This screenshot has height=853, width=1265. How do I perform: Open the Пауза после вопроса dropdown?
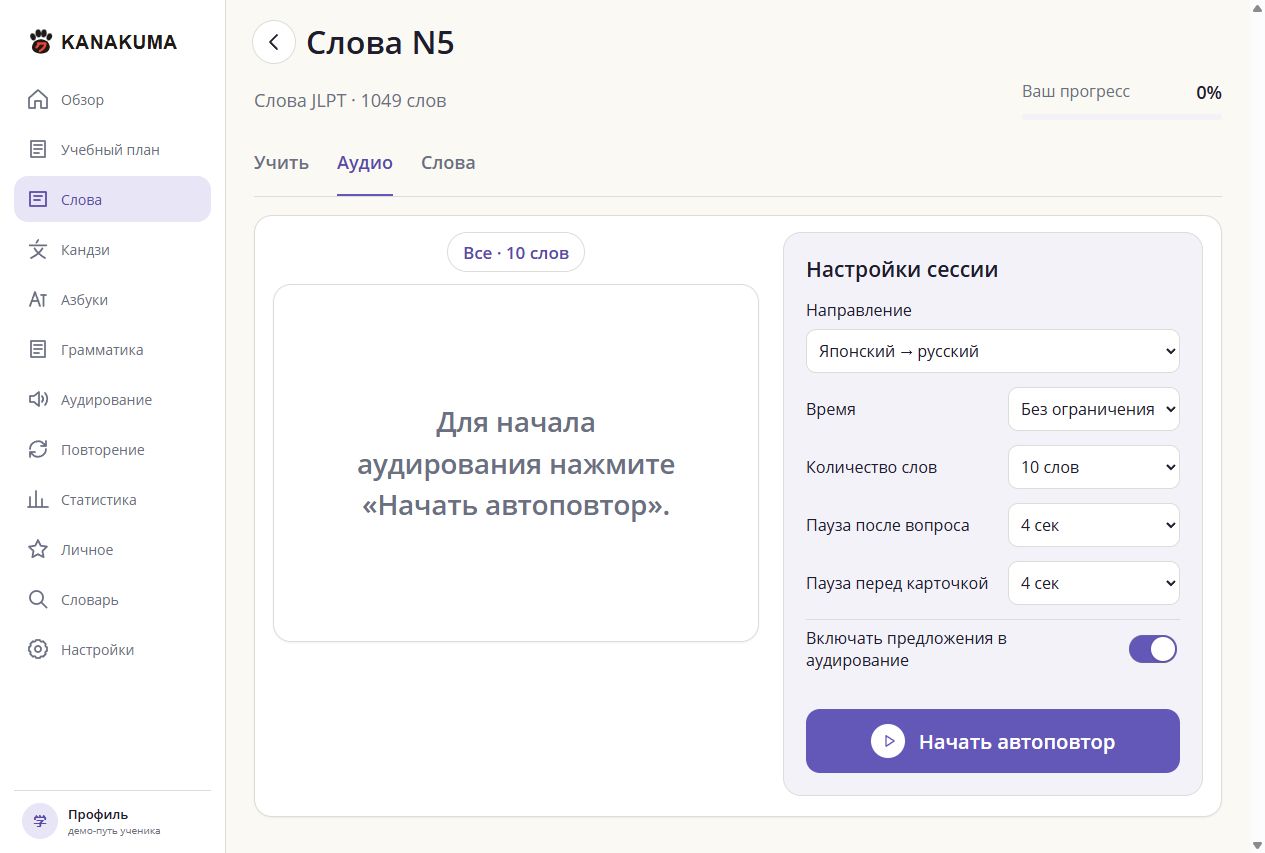(1094, 526)
